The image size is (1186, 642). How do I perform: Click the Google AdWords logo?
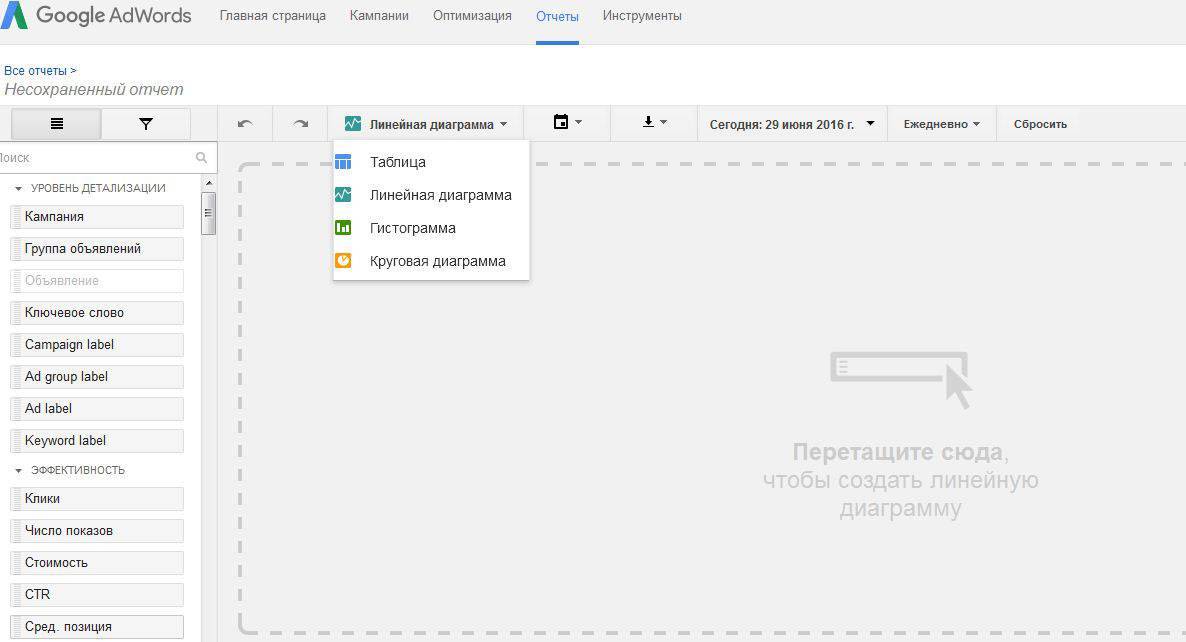click(x=97, y=16)
